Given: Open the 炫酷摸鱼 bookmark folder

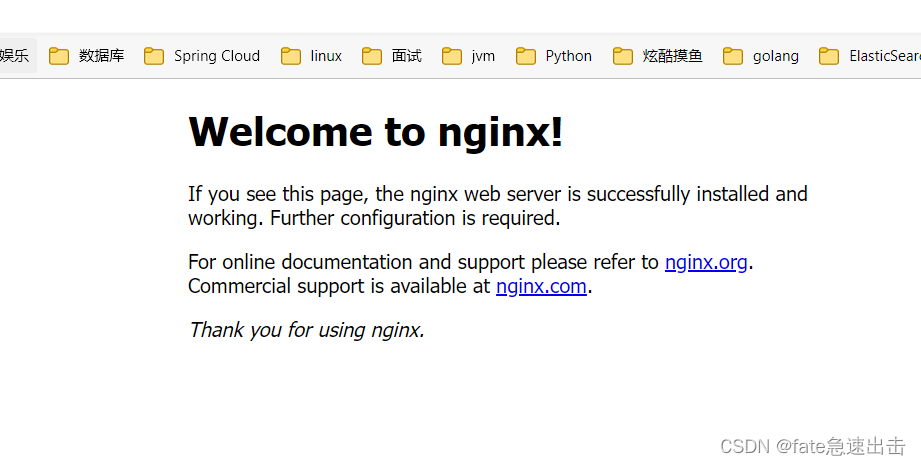Looking at the screenshot, I should point(658,56).
